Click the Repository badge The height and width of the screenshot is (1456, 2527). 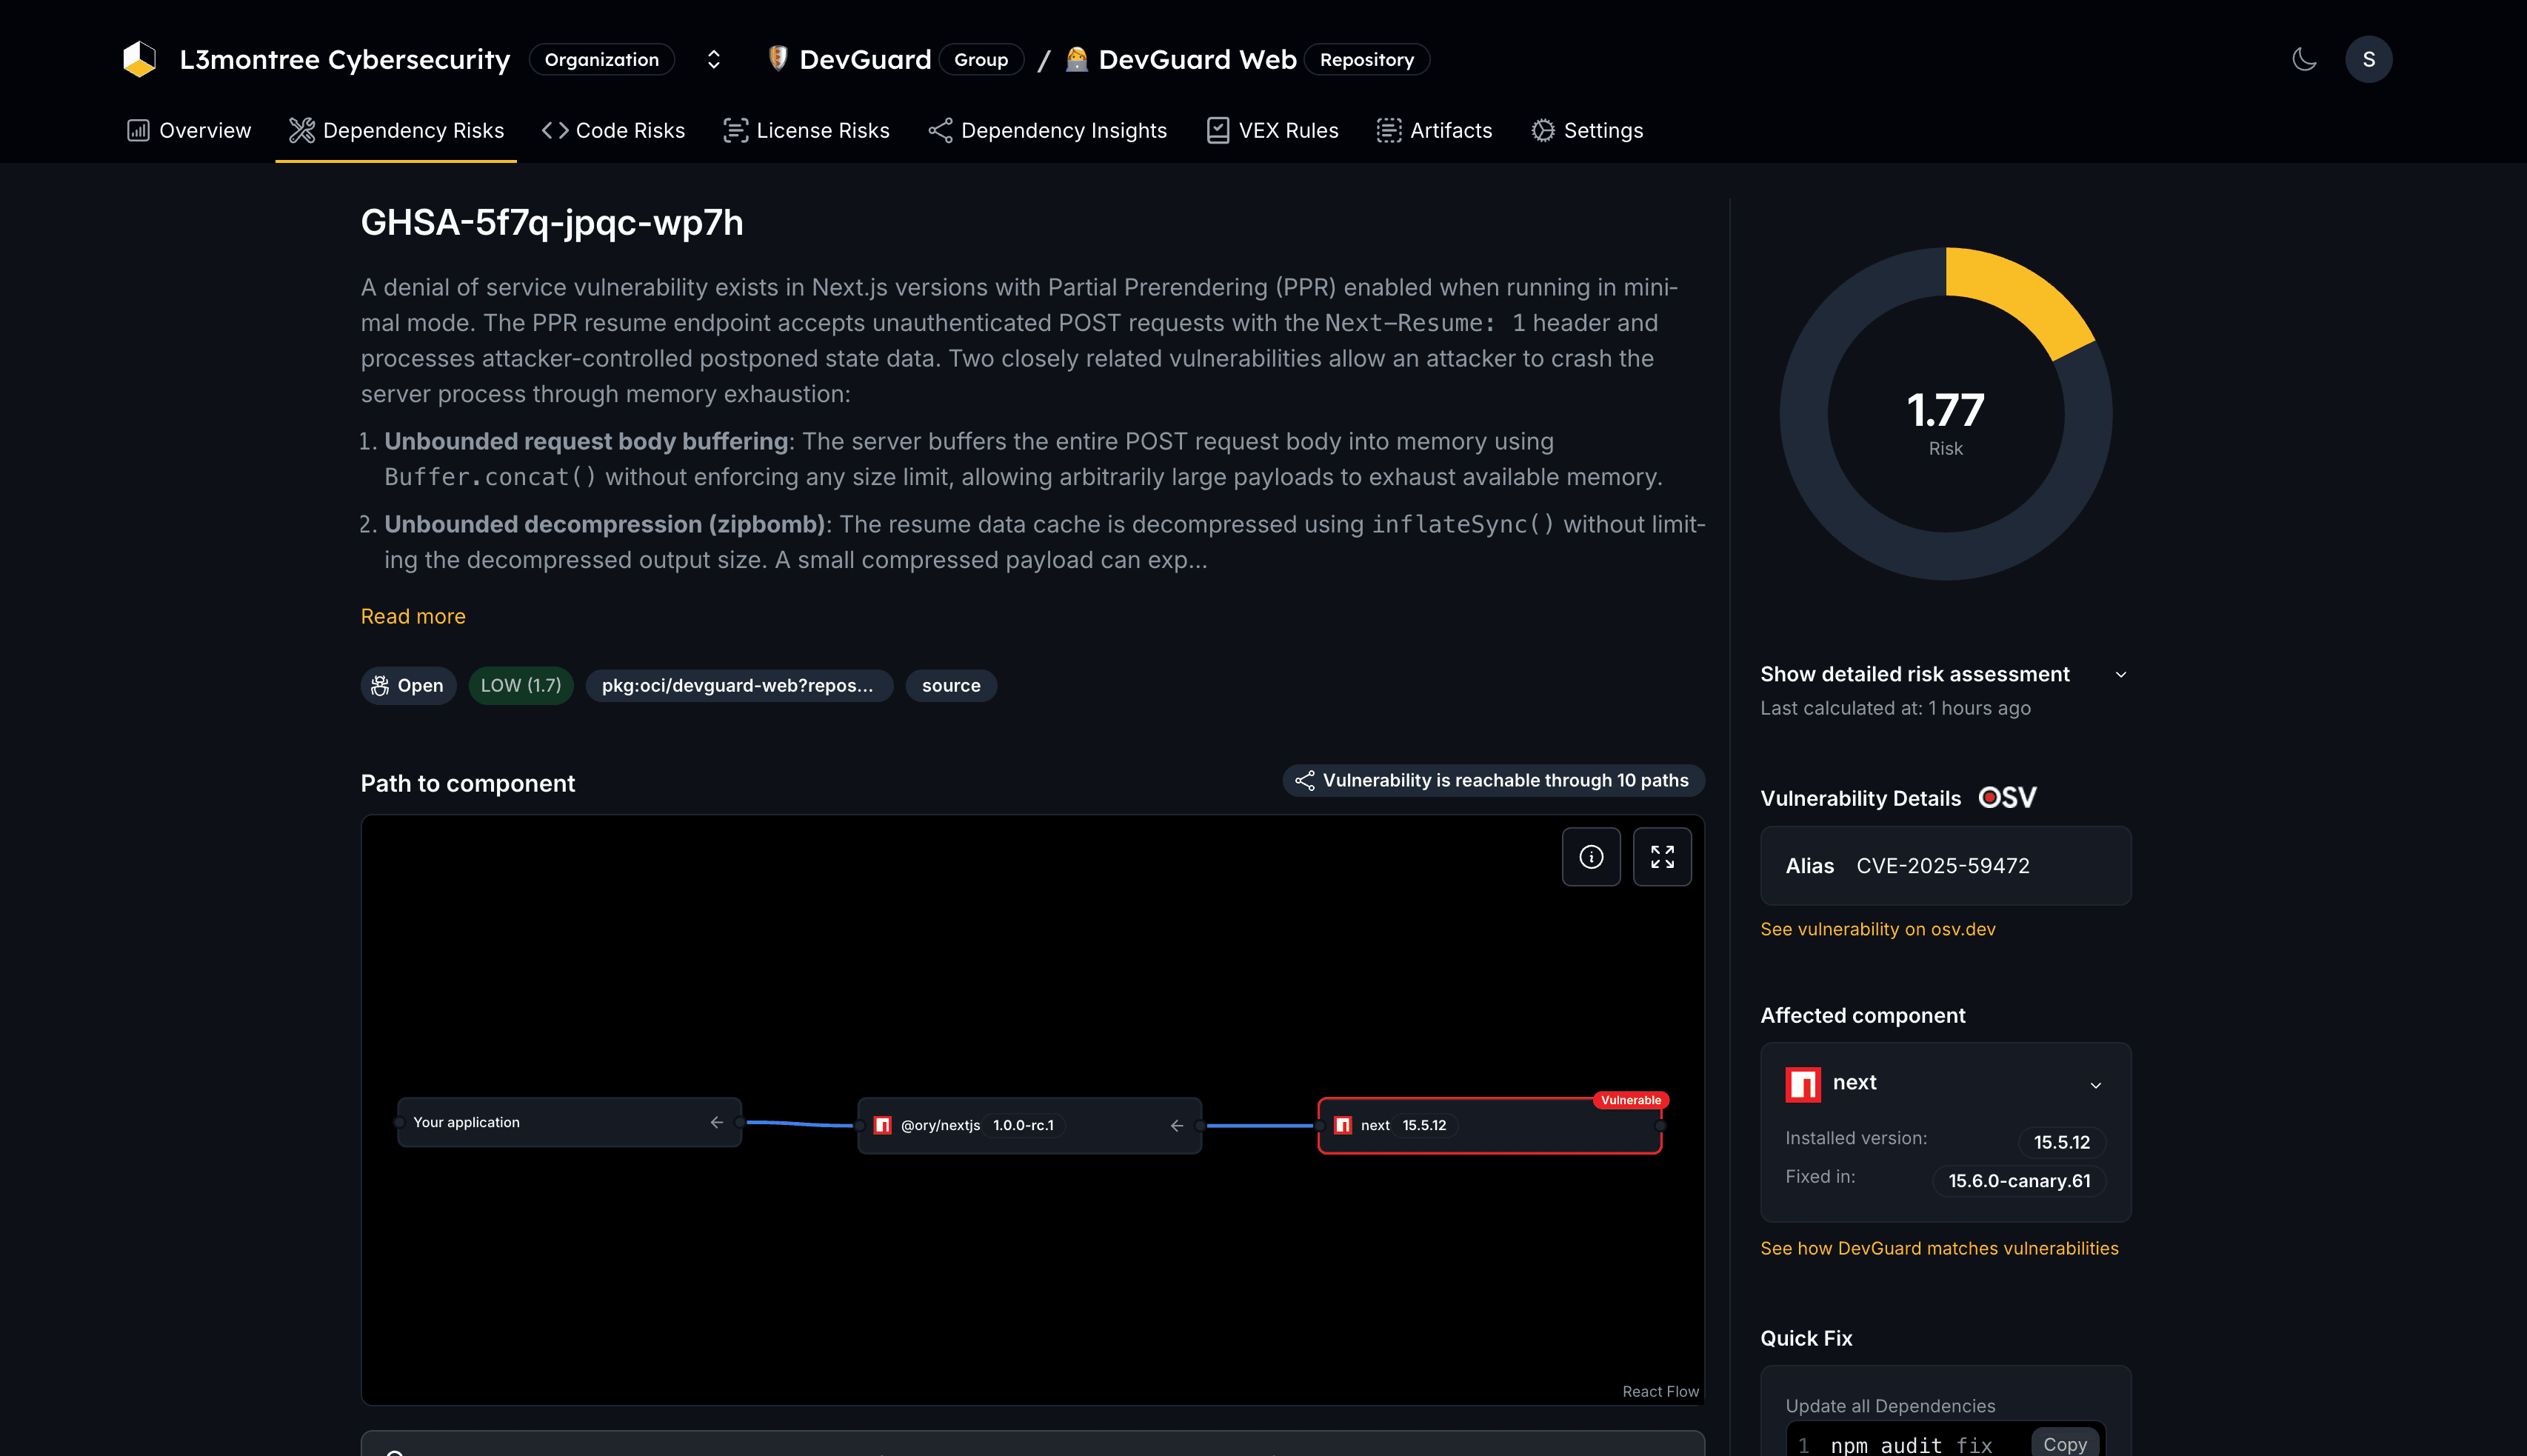[1367, 59]
